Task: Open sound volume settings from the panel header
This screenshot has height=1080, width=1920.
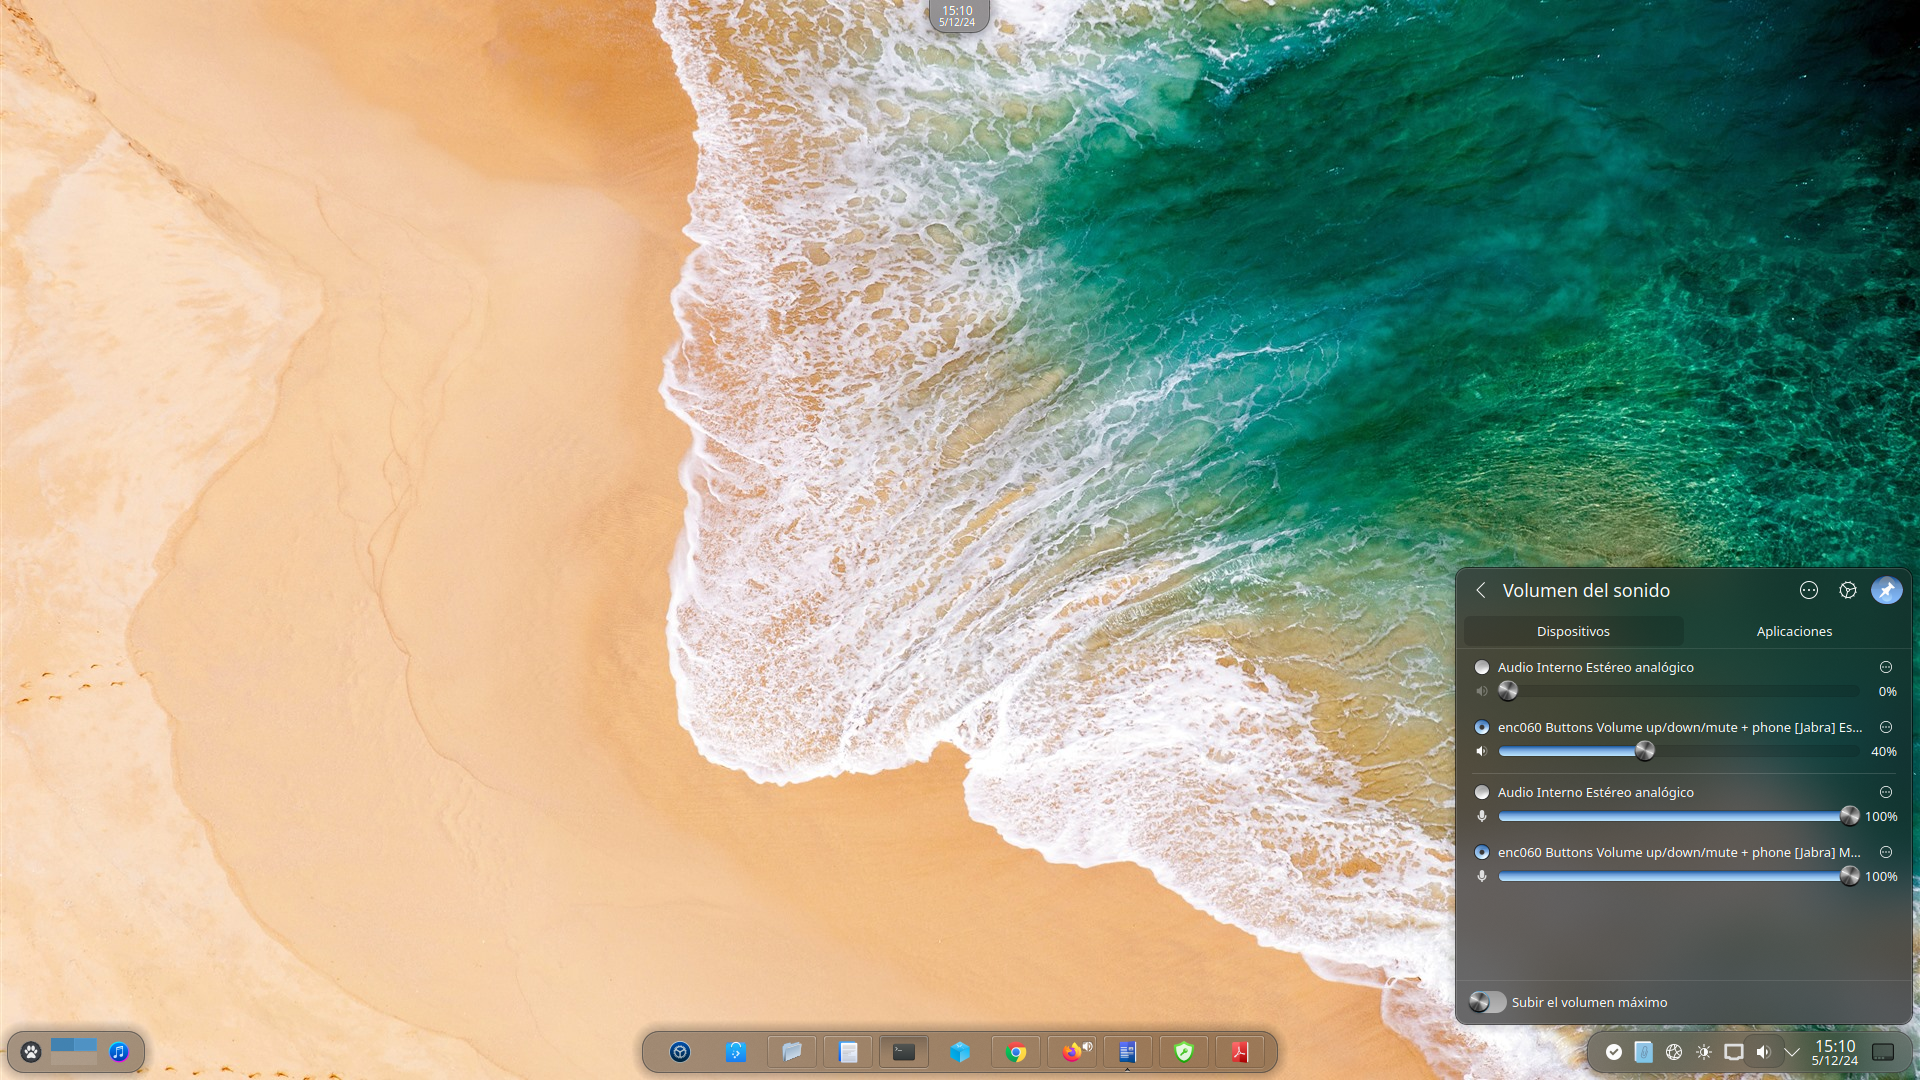Action: coord(1847,590)
